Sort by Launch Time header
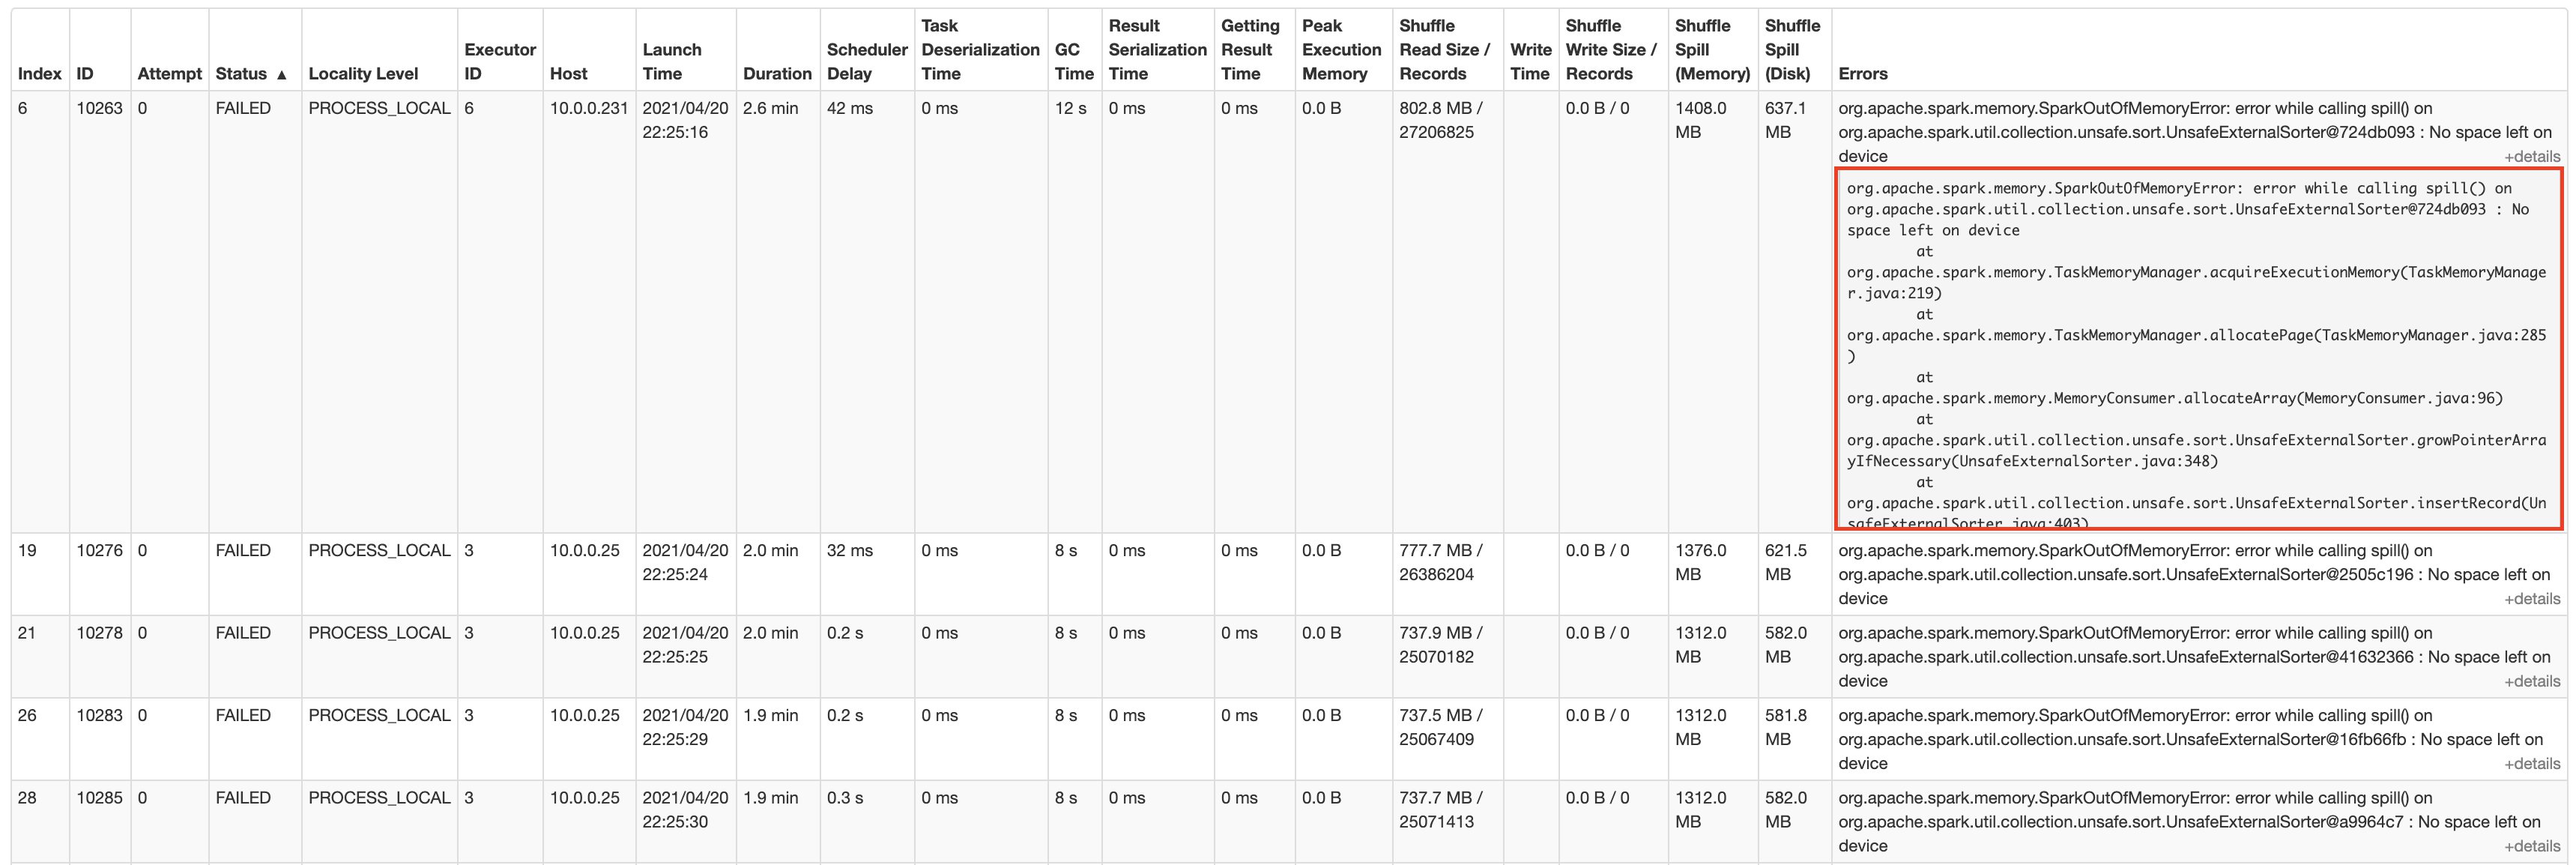This screenshot has height=865, width=2576. (x=672, y=61)
